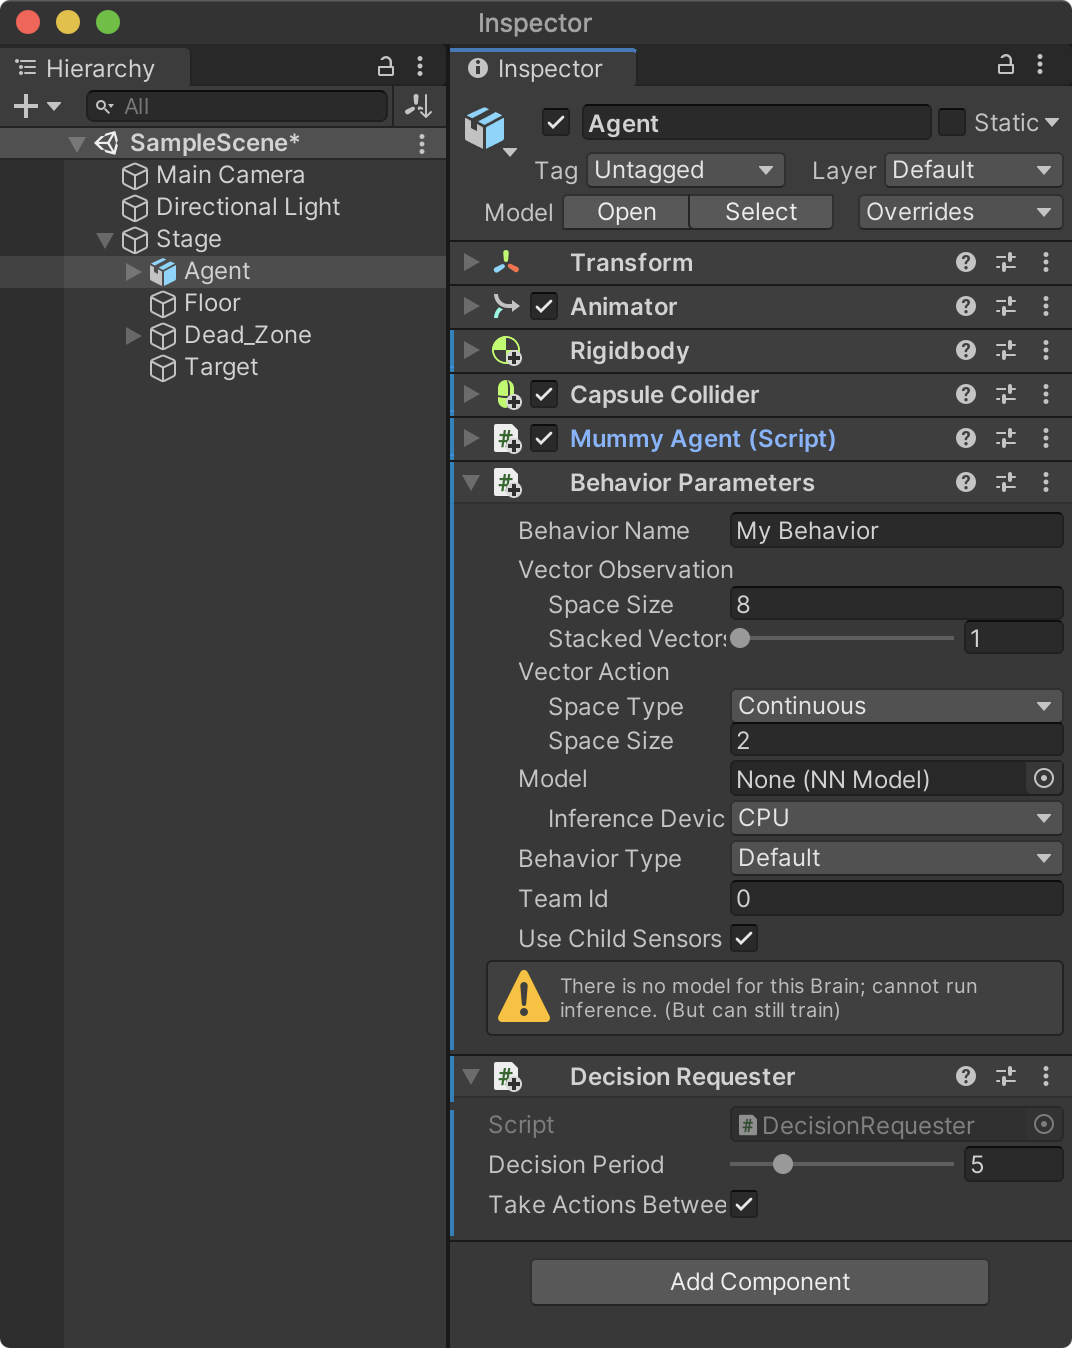Open Mummy Agent script help icon

click(966, 438)
